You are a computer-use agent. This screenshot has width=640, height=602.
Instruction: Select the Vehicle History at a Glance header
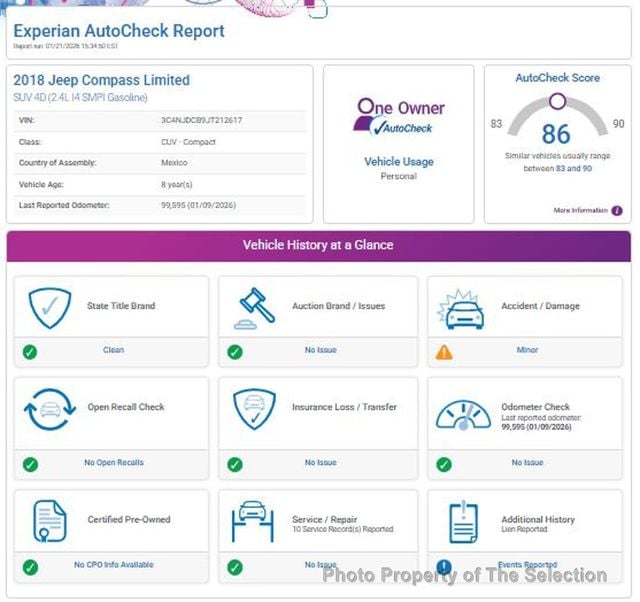[319, 245]
